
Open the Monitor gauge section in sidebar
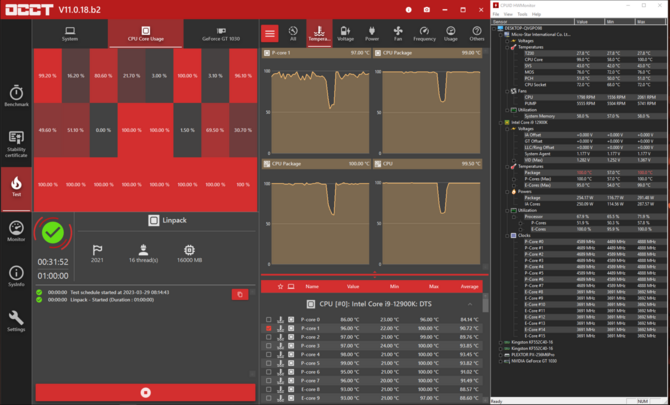(x=16, y=232)
